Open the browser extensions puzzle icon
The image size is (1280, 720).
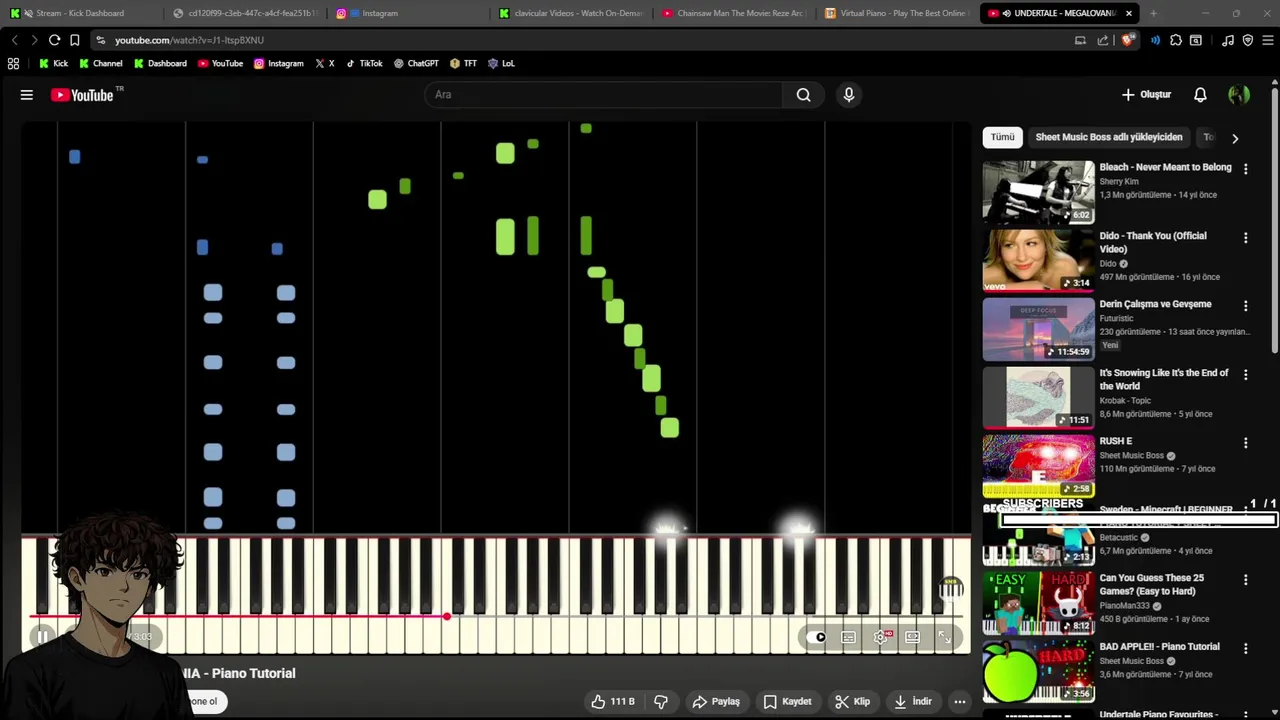click(x=1176, y=40)
